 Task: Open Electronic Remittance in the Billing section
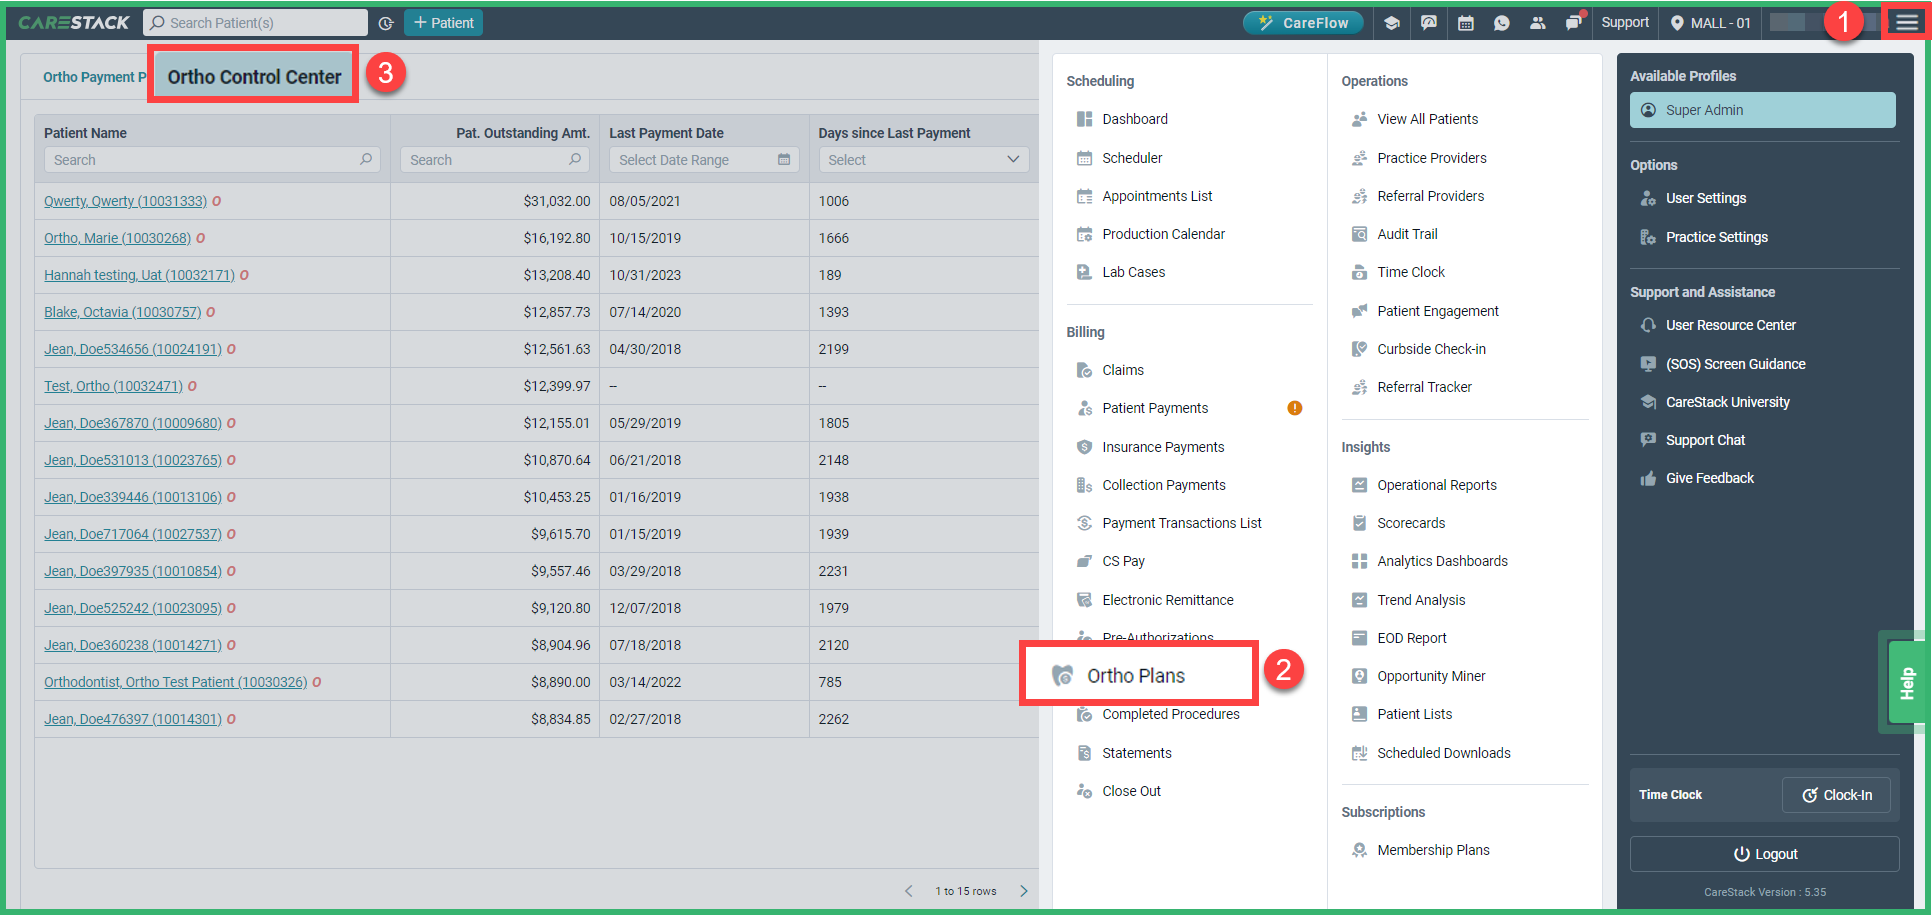1167,599
